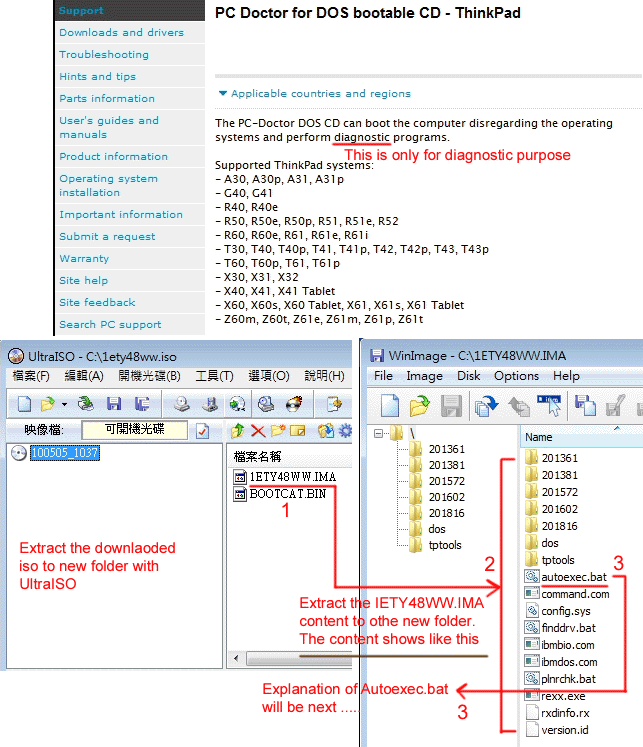Select tptools folder in WinImage tree
This screenshot has width=643, height=747.
click(445, 545)
